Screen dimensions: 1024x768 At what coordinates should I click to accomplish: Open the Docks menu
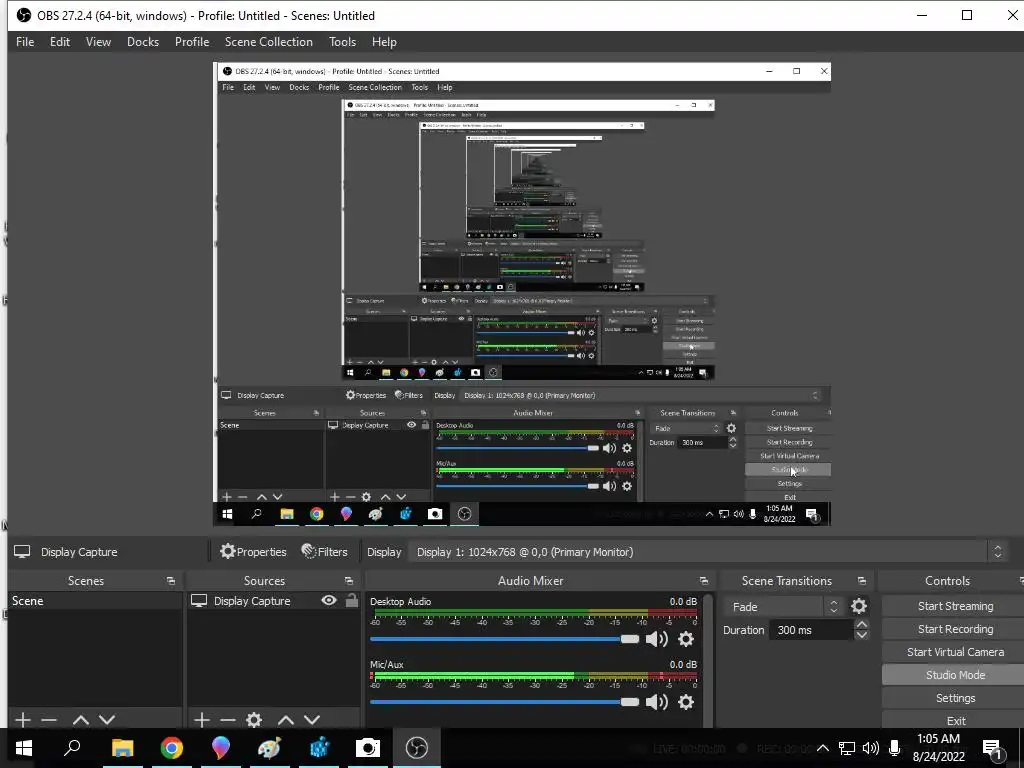[142, 42]
